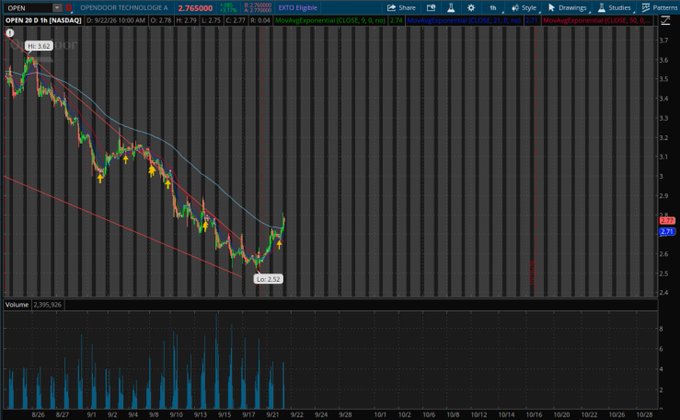Click the green EMA value 2.74
Screen dimensions: 680x420
point(396,20)
